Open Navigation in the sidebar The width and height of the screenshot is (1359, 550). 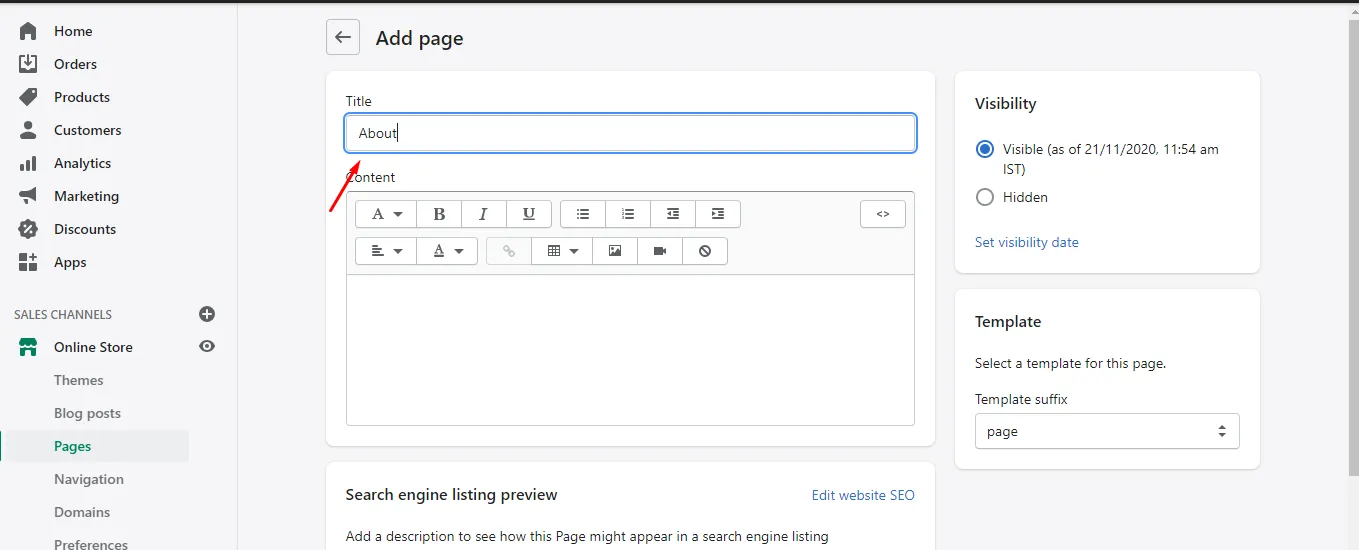tap(89, 479)
